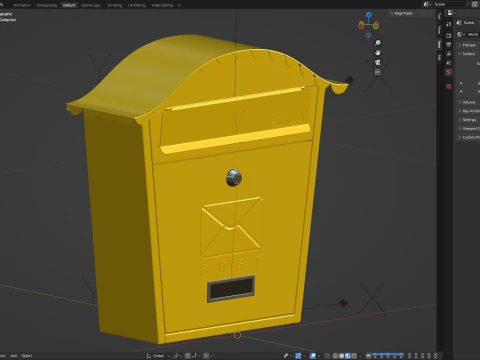Collapse the Surface panel

468,54
